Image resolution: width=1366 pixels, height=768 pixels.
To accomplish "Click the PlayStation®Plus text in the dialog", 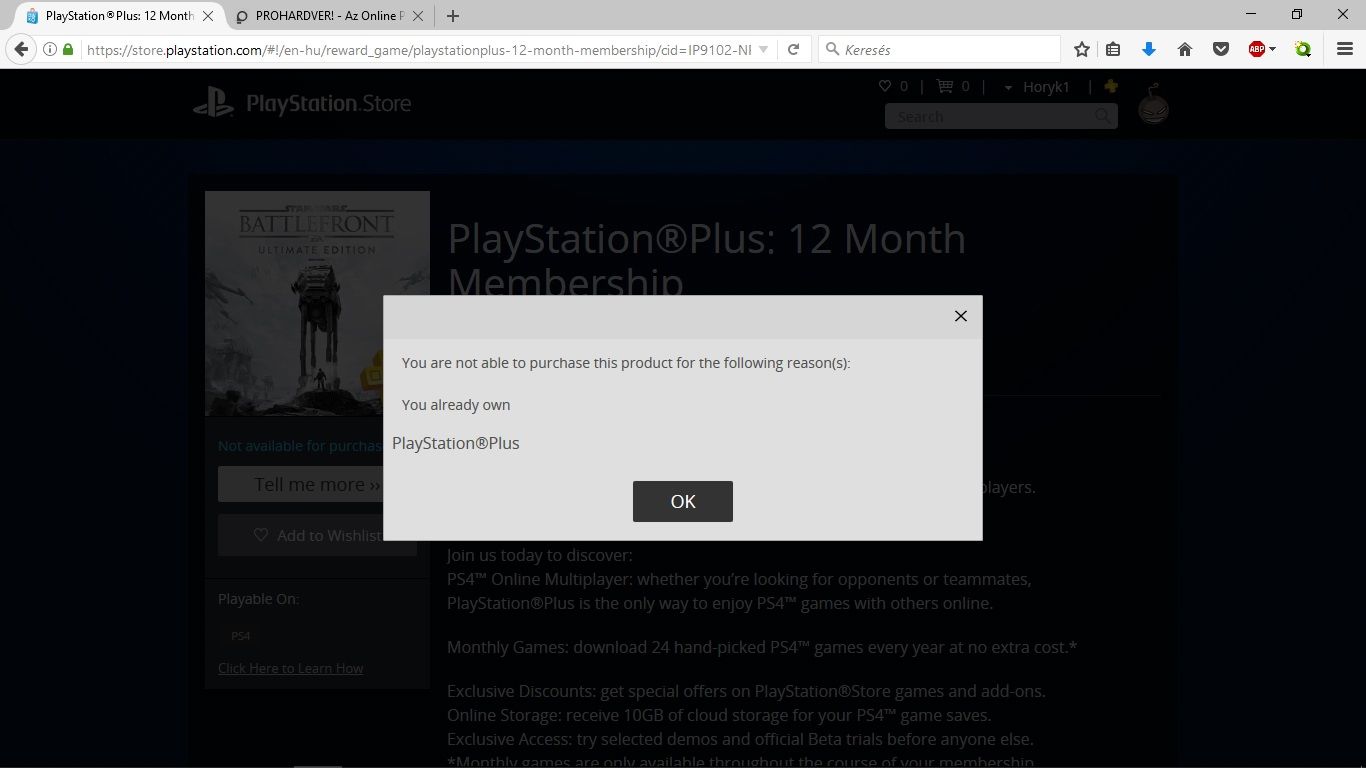I will (x=456, y=443).
